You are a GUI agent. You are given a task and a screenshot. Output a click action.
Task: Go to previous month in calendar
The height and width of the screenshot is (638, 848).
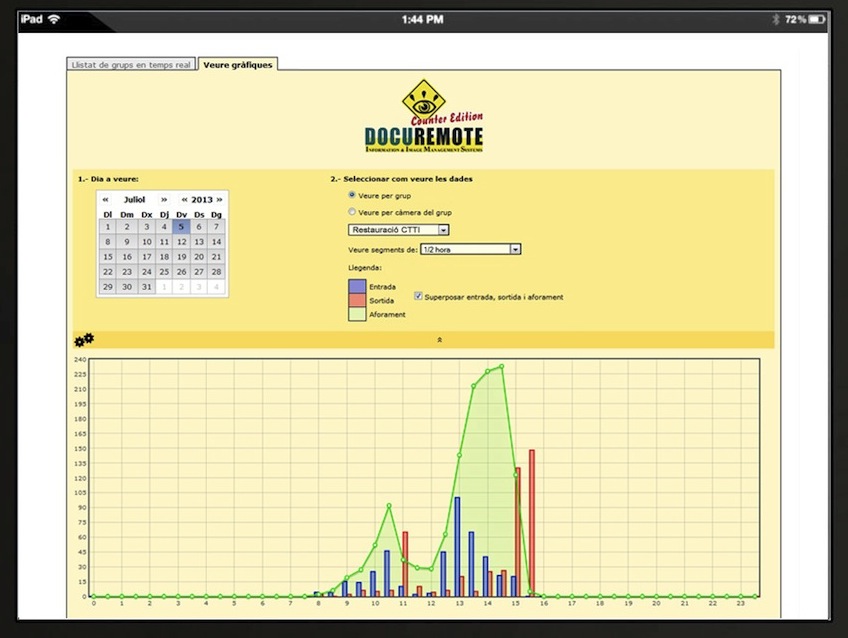[x=104, y=199]
